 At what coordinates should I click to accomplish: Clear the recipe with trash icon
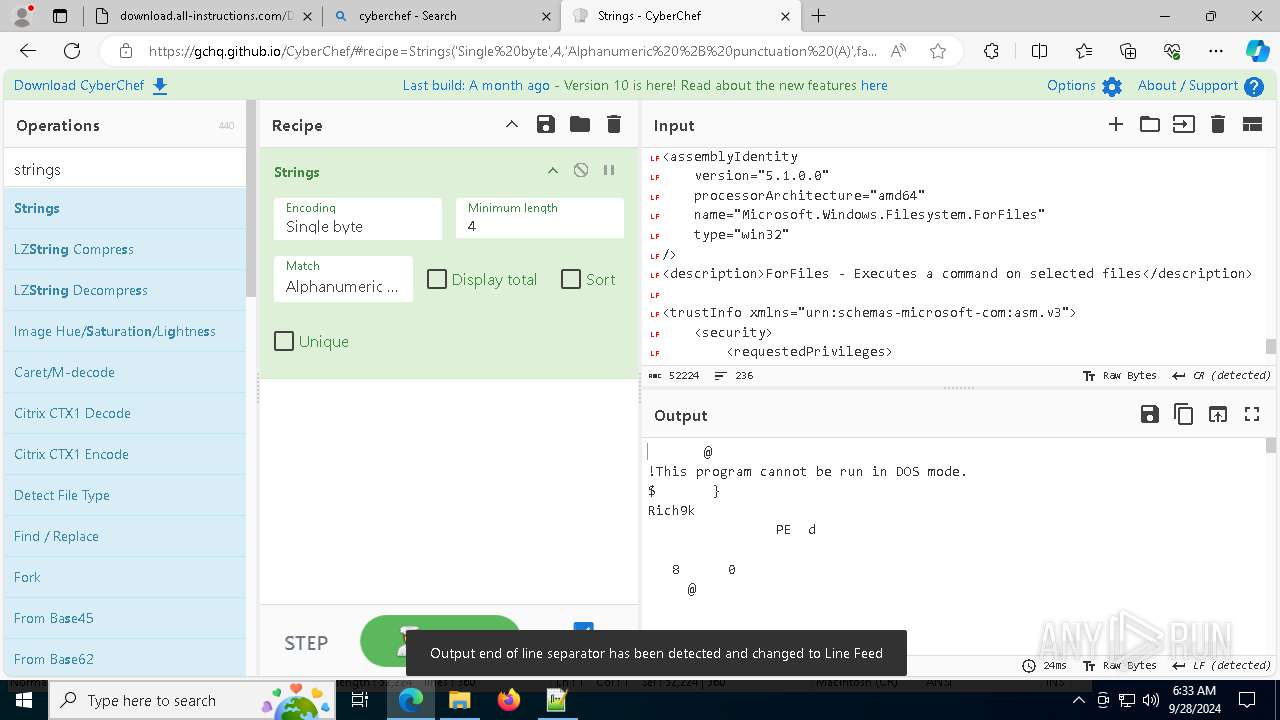(x=614, y=124)
